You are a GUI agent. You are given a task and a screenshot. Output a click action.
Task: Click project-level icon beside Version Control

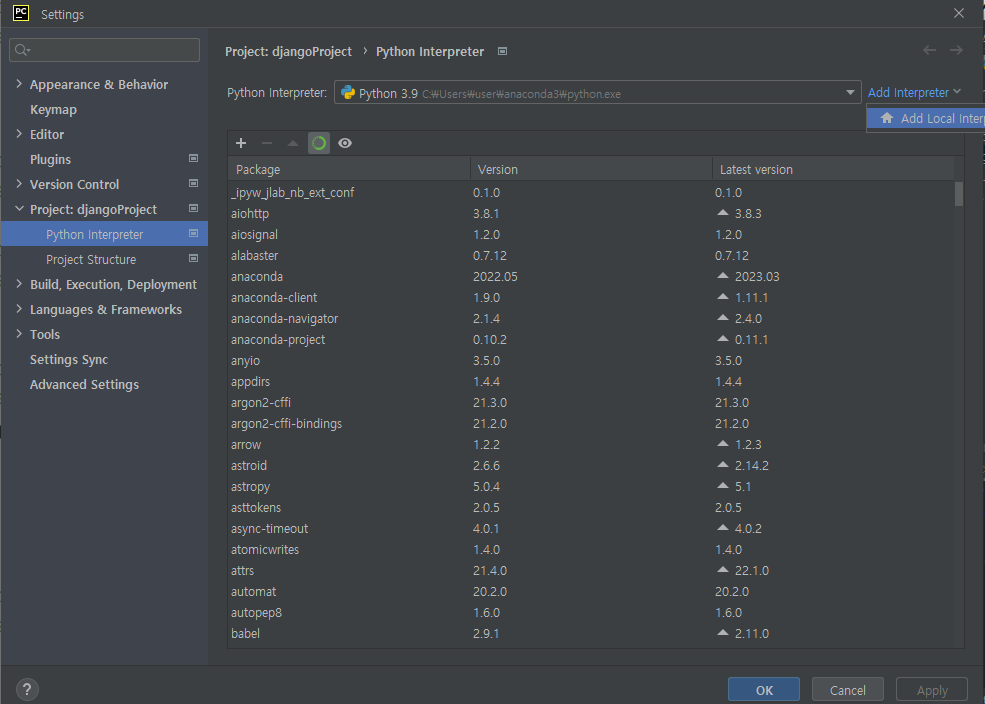pyautogui.click(x=193, y=184)
